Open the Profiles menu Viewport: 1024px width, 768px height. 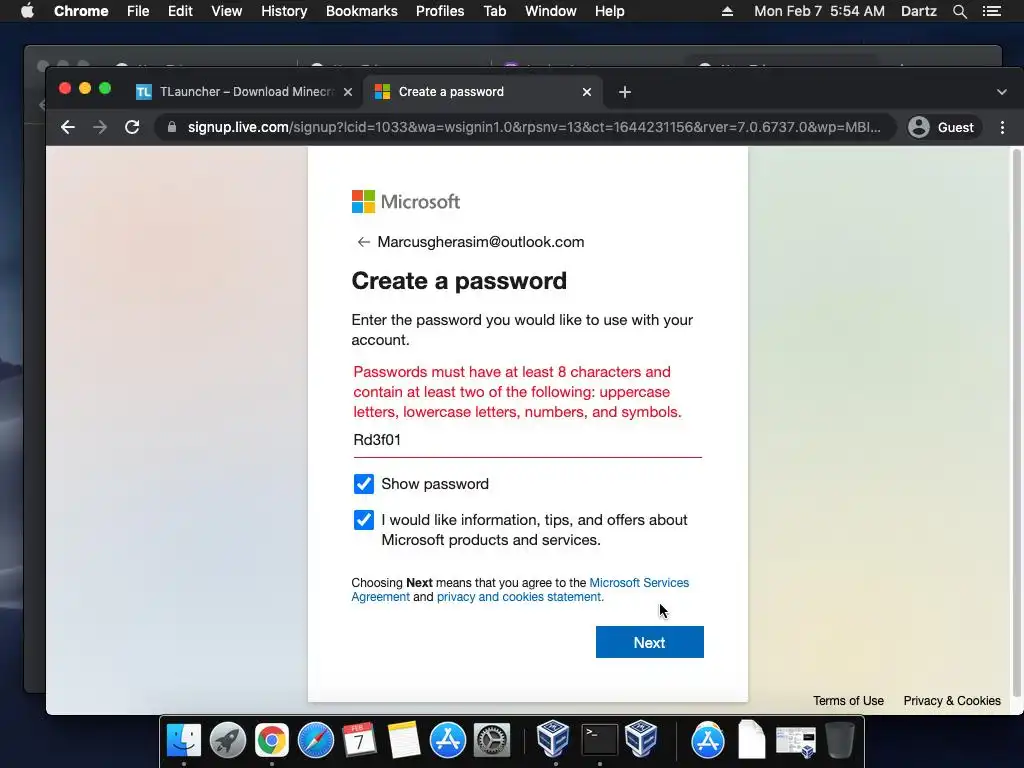click(440, 11)
